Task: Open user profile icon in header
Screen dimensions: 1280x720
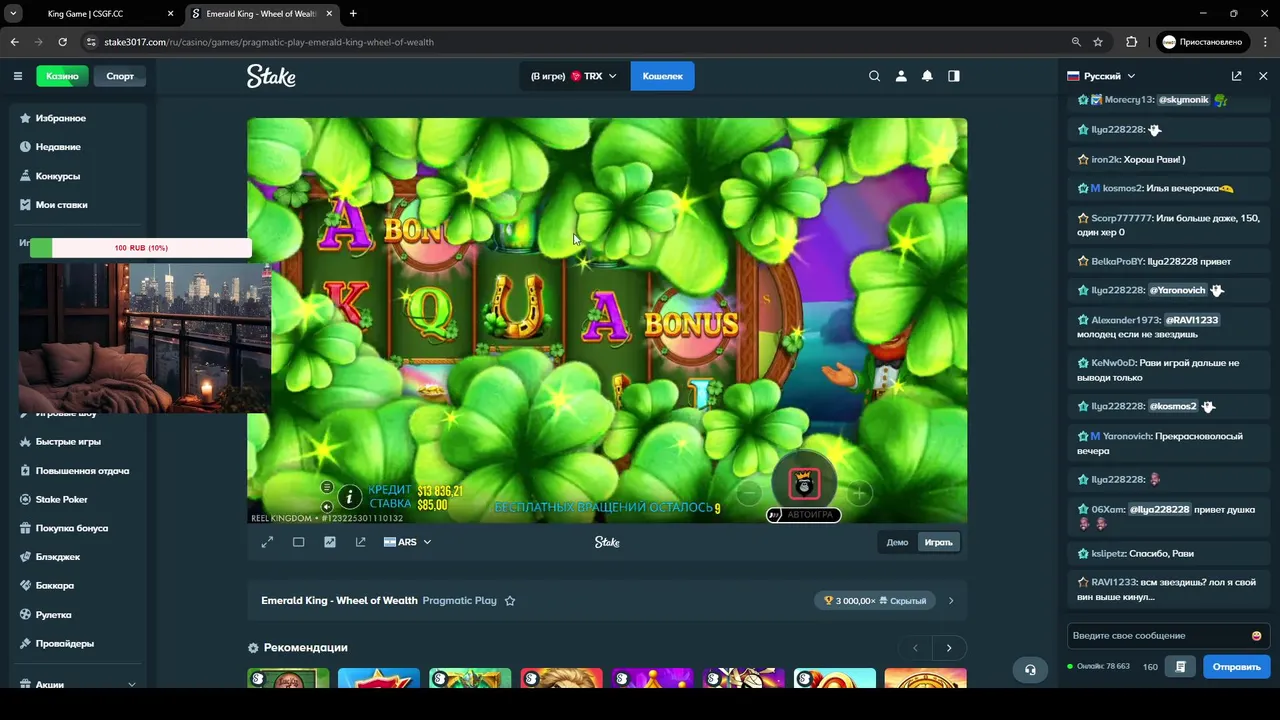Action: tap(901, 76)
